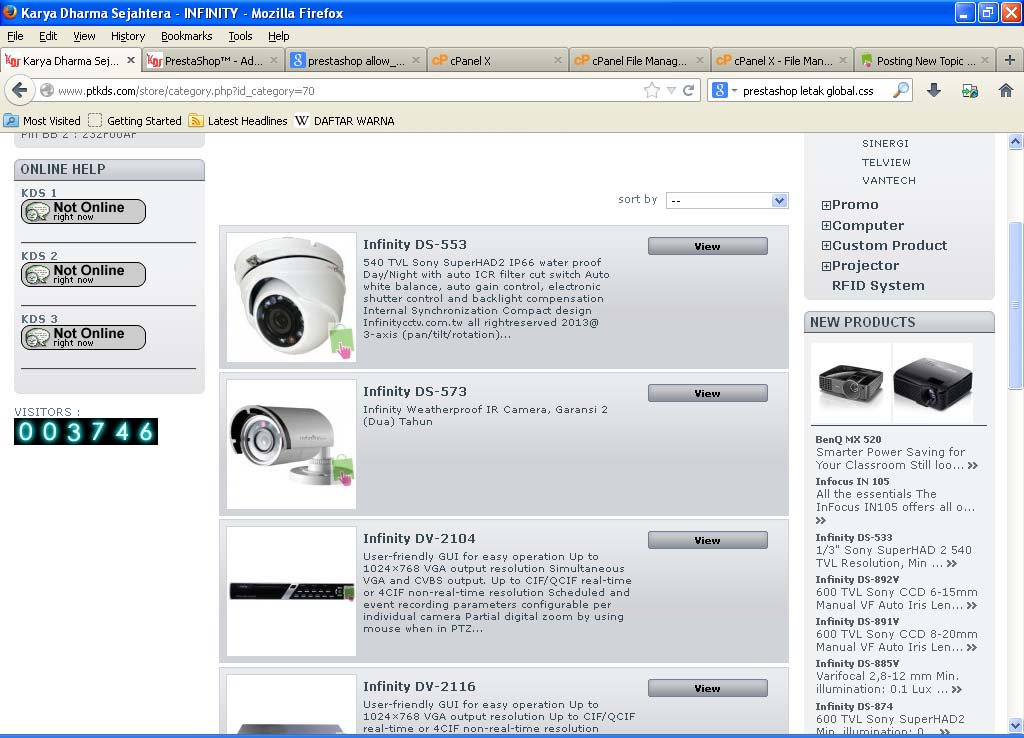Switch to the prestashop allow_ tab
1024x738 pixels.
pos(355,61)
